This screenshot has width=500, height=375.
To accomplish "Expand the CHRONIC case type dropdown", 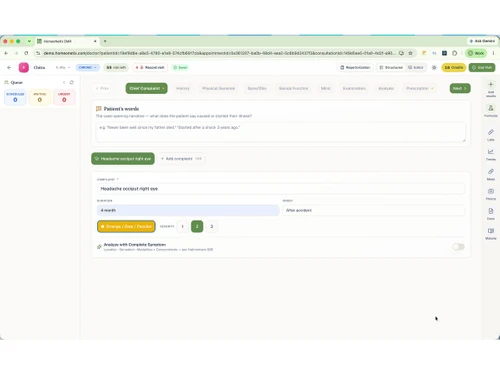I will pyautogui.click(x=88, y=67).
